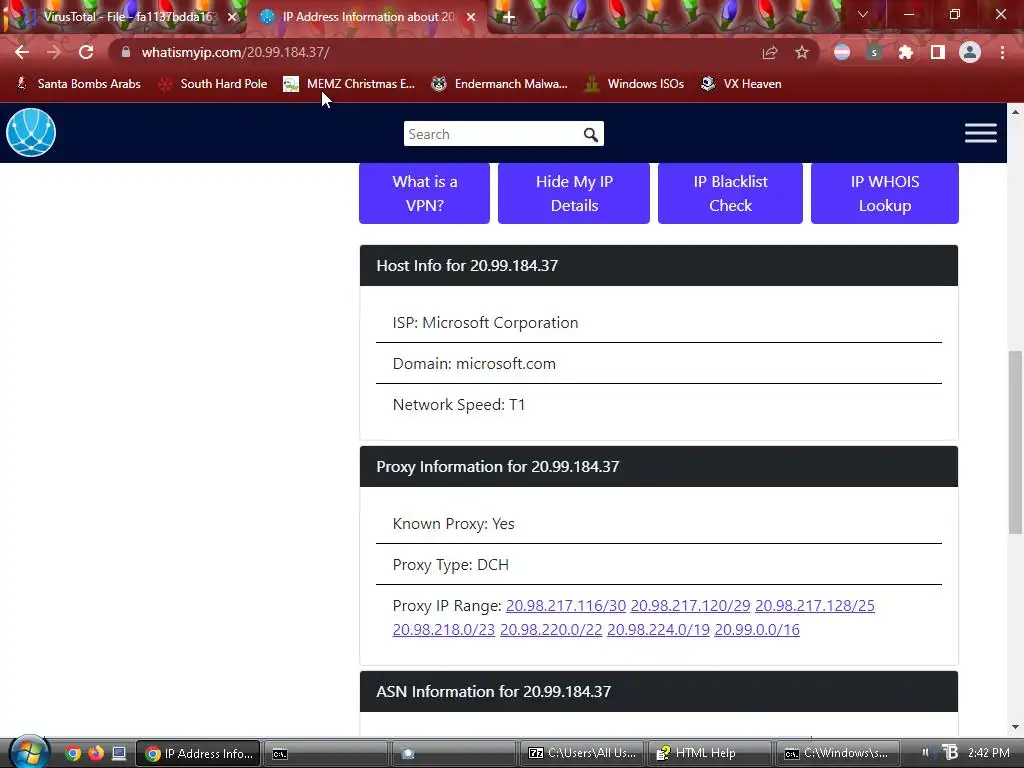The width and height of the screenshot is (1024, 768).
Task: Click the forward navigation arrow
Action: pos(54,52)
